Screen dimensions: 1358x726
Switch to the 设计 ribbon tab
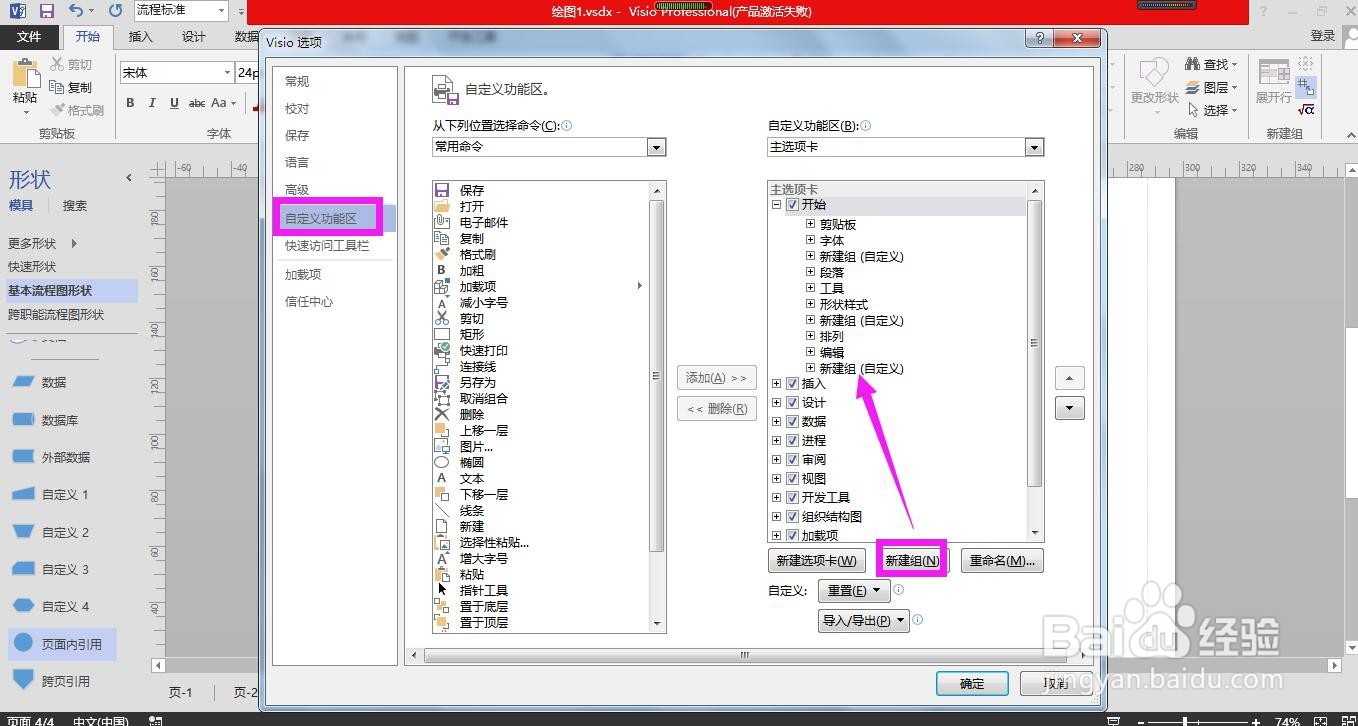(x=193, y=37)
